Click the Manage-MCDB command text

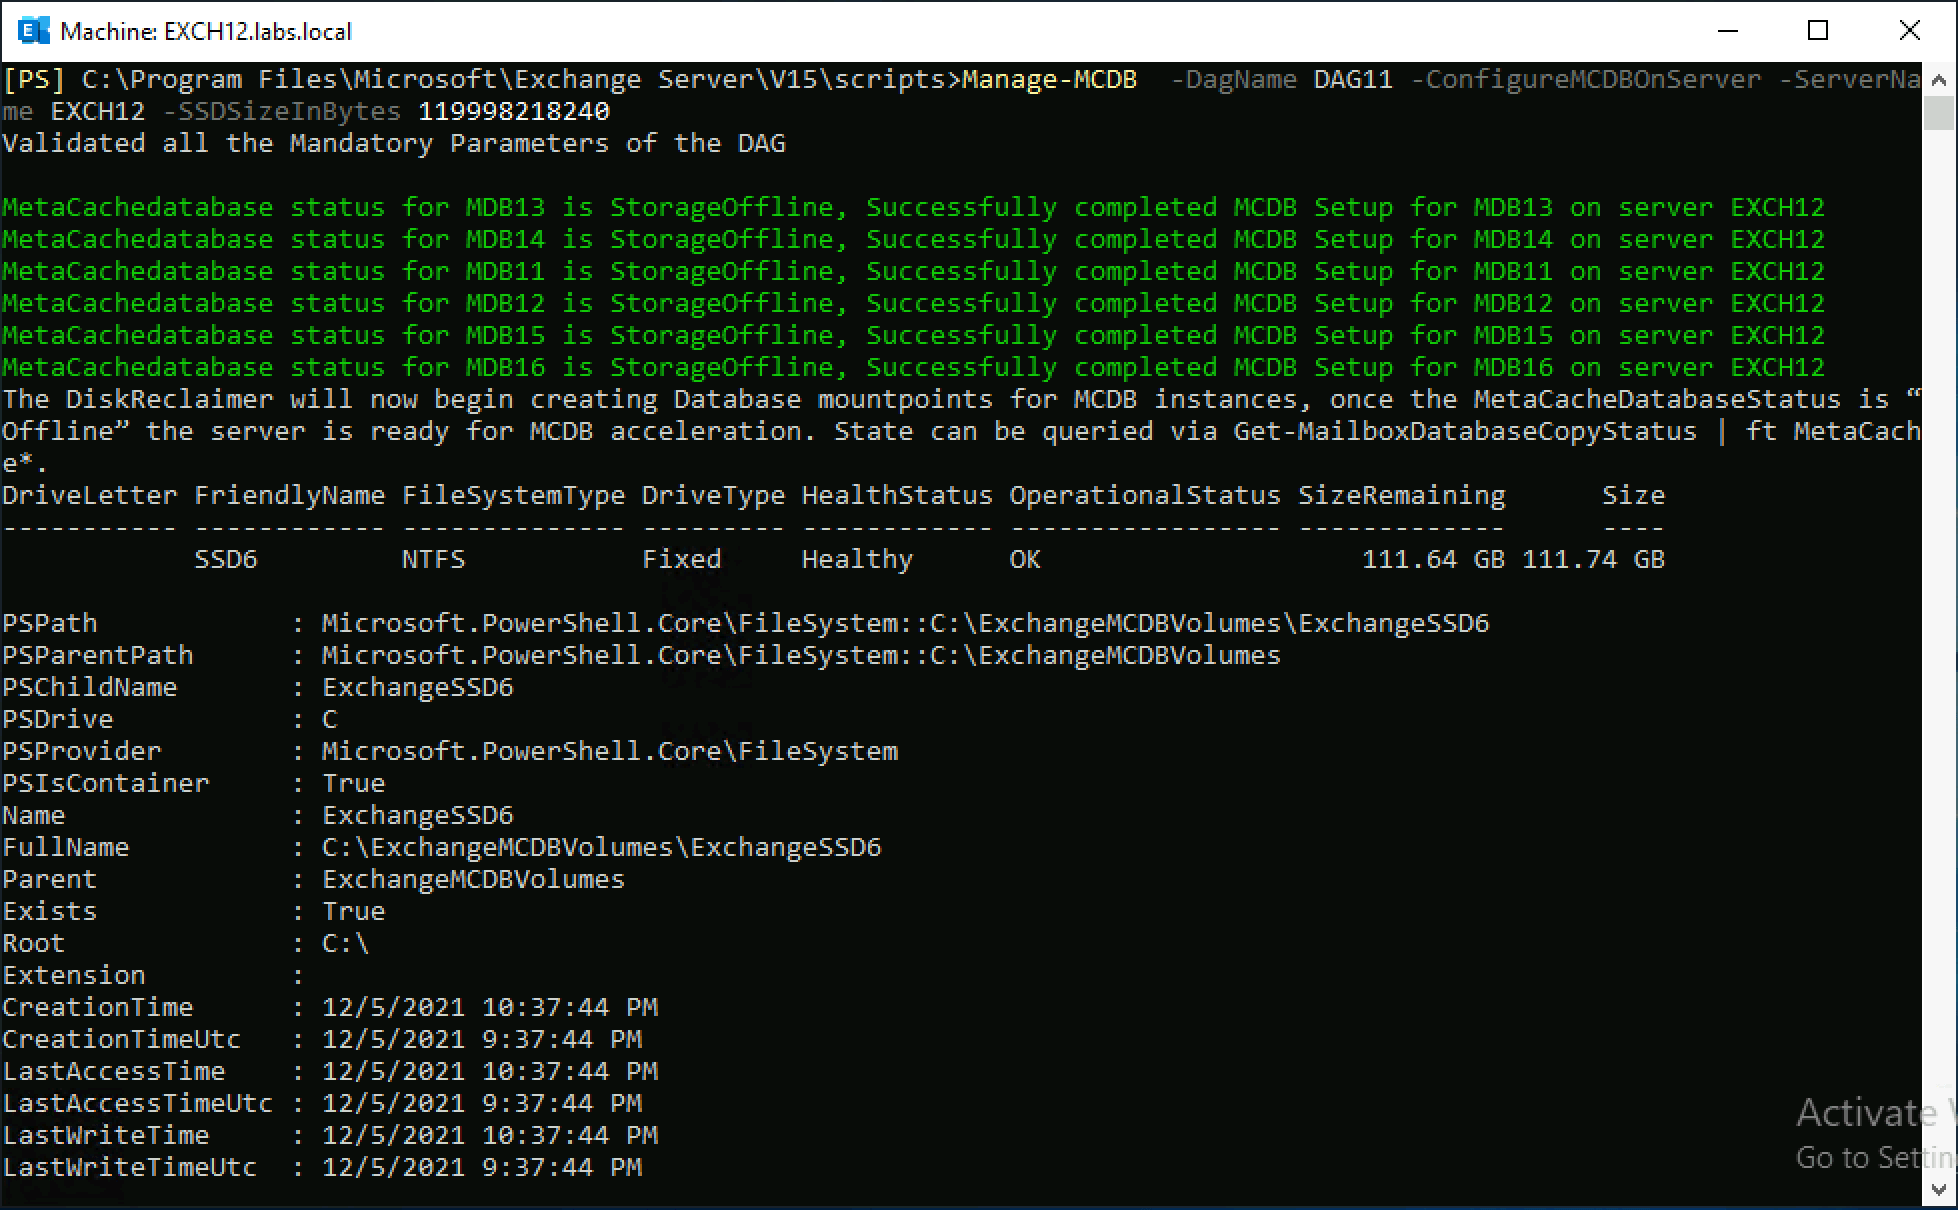[x=1047, y=79]
